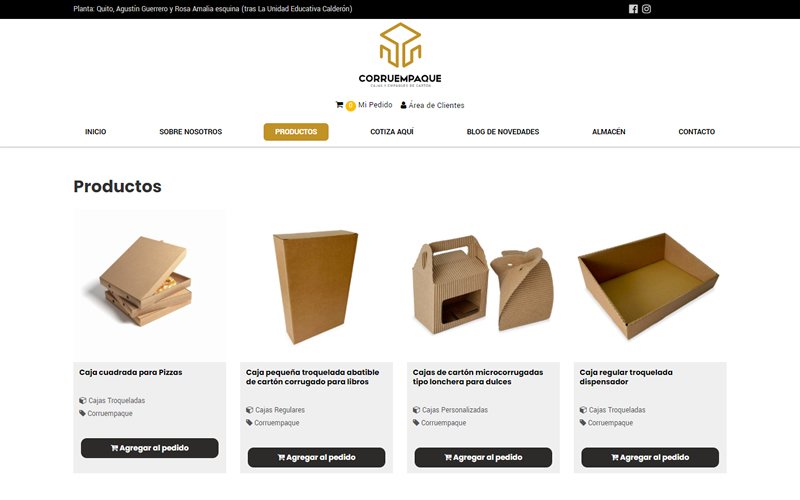Image resolution: width=800 pixels, height=500 pixels.
Task: Open COTIZA AQUÍ from navigation
Action: [392, 132]
